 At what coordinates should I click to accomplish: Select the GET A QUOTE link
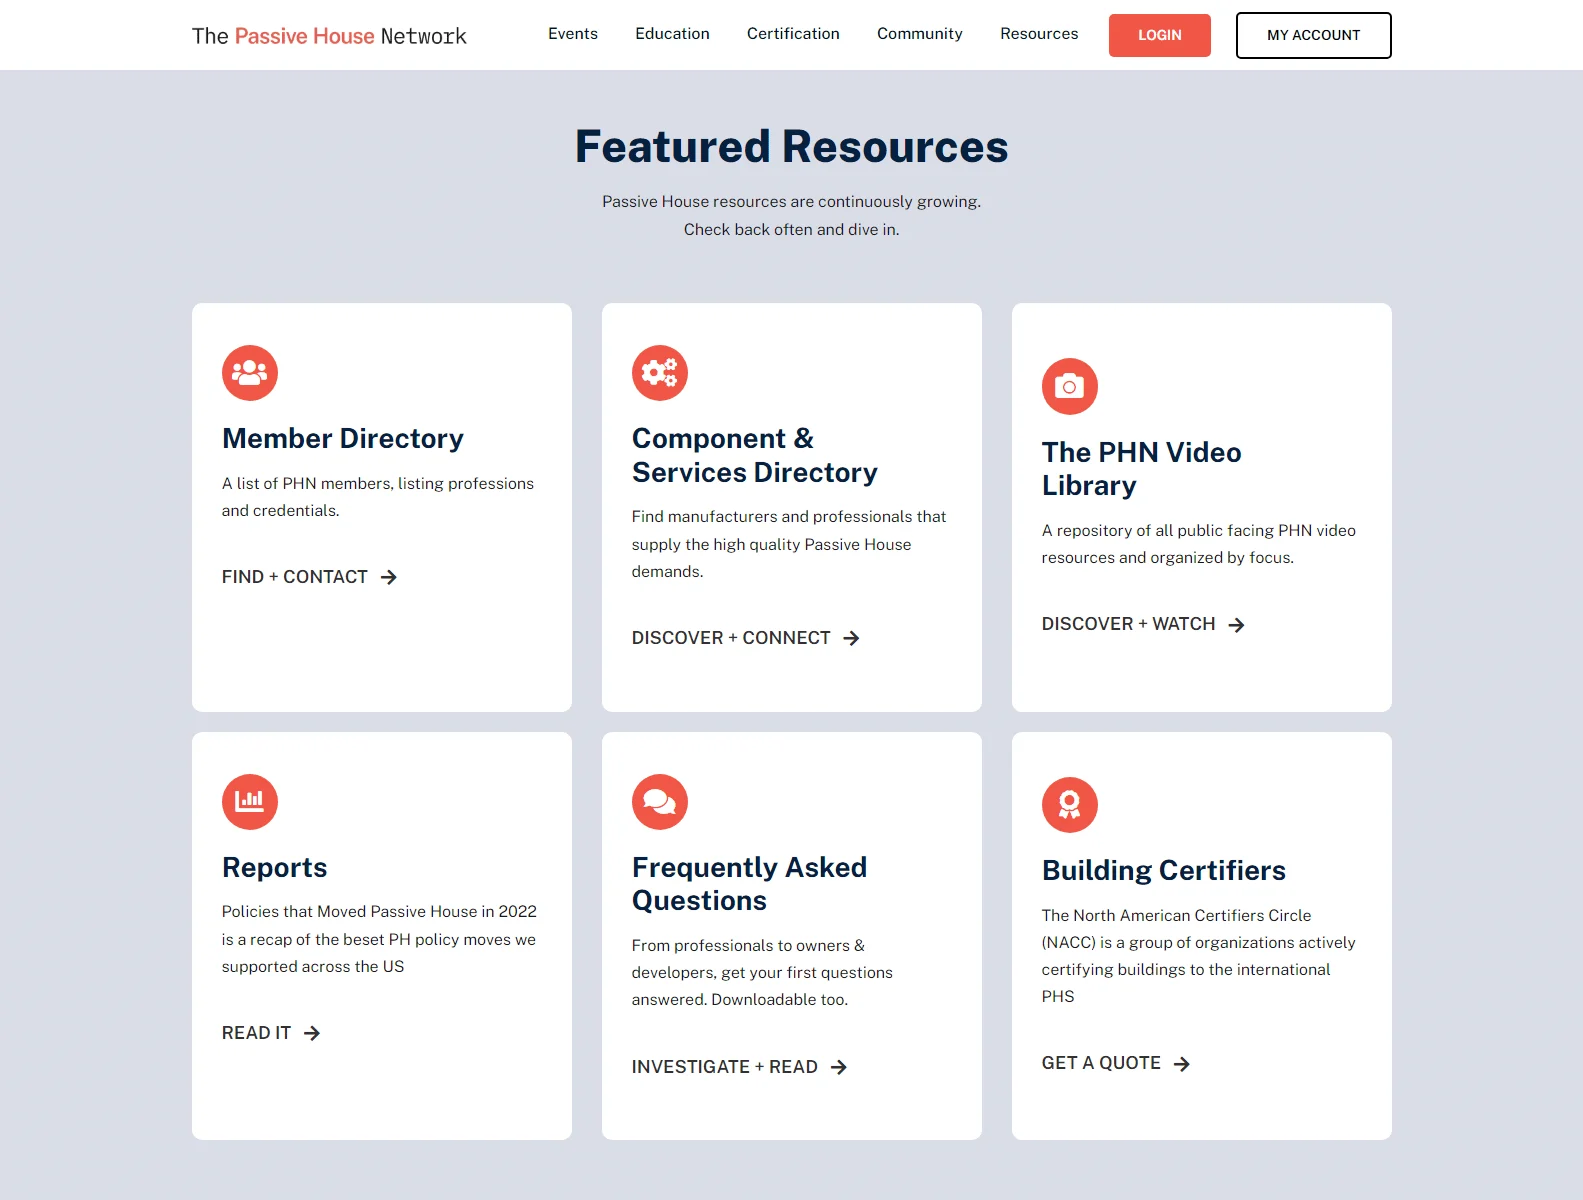pyautogui.click(x=1116, y=1063)
